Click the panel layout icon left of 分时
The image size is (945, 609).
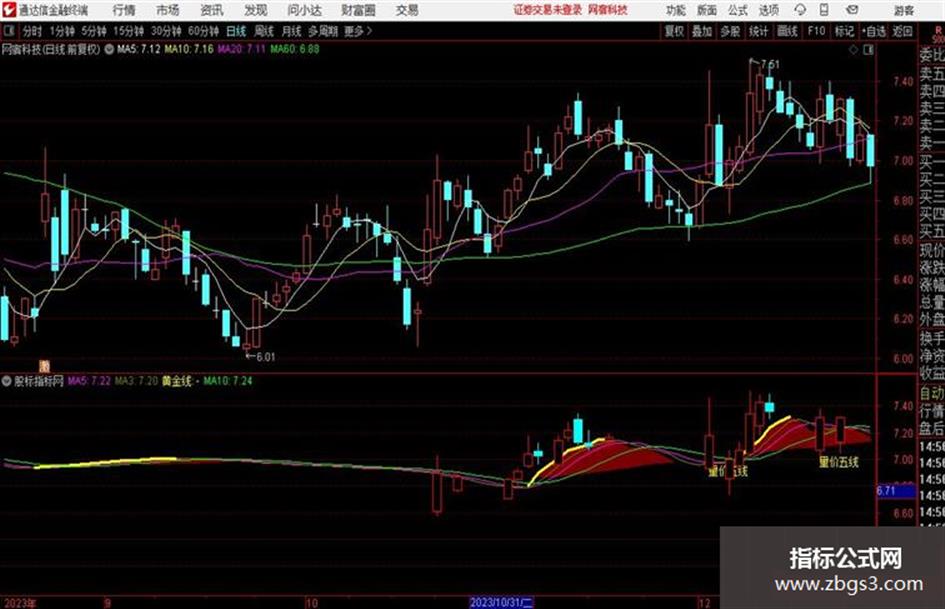pyautogui.click(x=8, y=31)
